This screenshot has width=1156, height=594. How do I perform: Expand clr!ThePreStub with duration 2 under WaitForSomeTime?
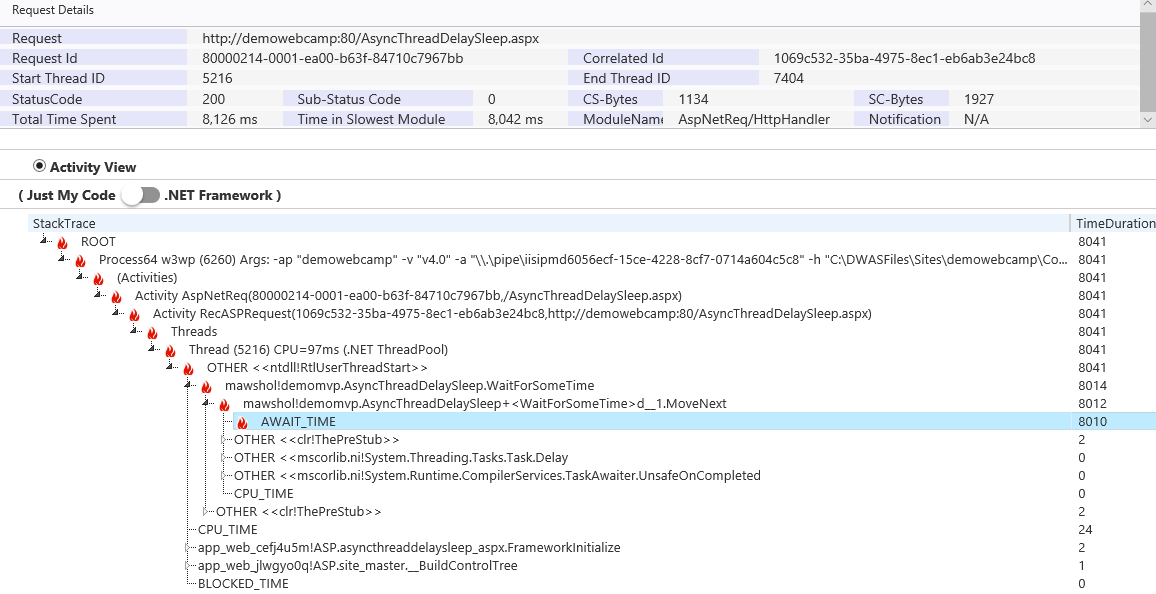[x=205, y=511]
